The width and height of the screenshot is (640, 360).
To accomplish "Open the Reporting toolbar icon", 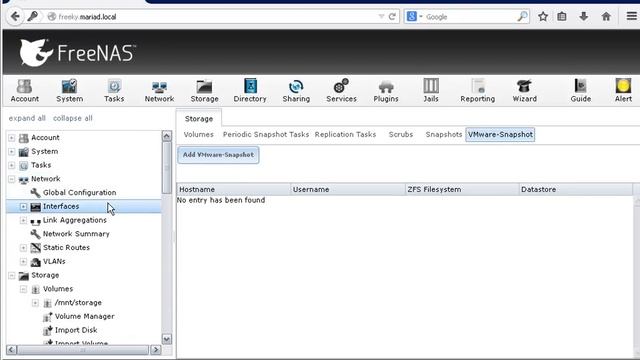I will pos(478,90).
